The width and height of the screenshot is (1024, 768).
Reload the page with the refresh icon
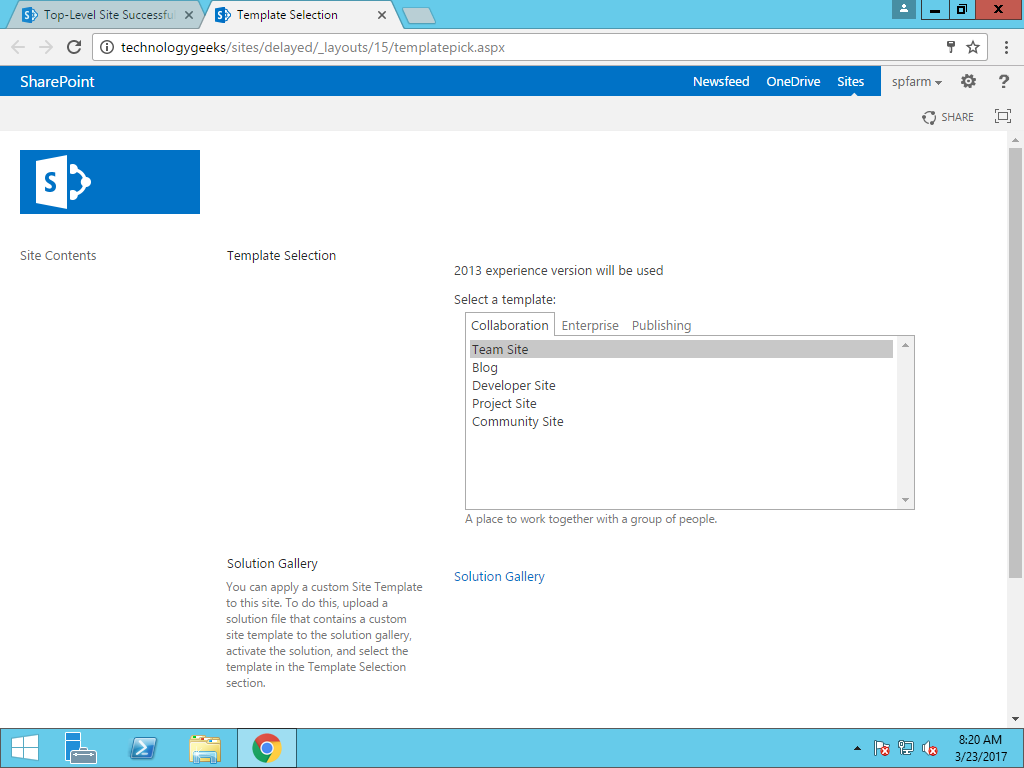coord(74,47)
